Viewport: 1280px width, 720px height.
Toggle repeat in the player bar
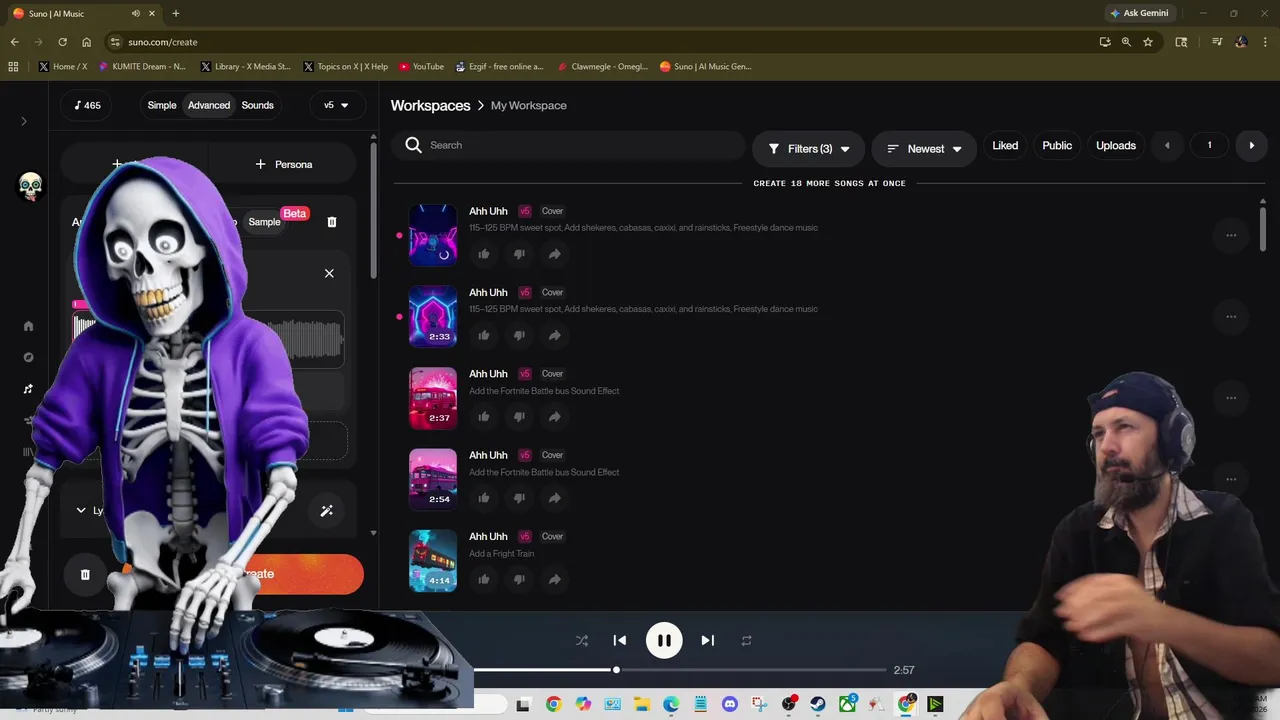(746, 640)
